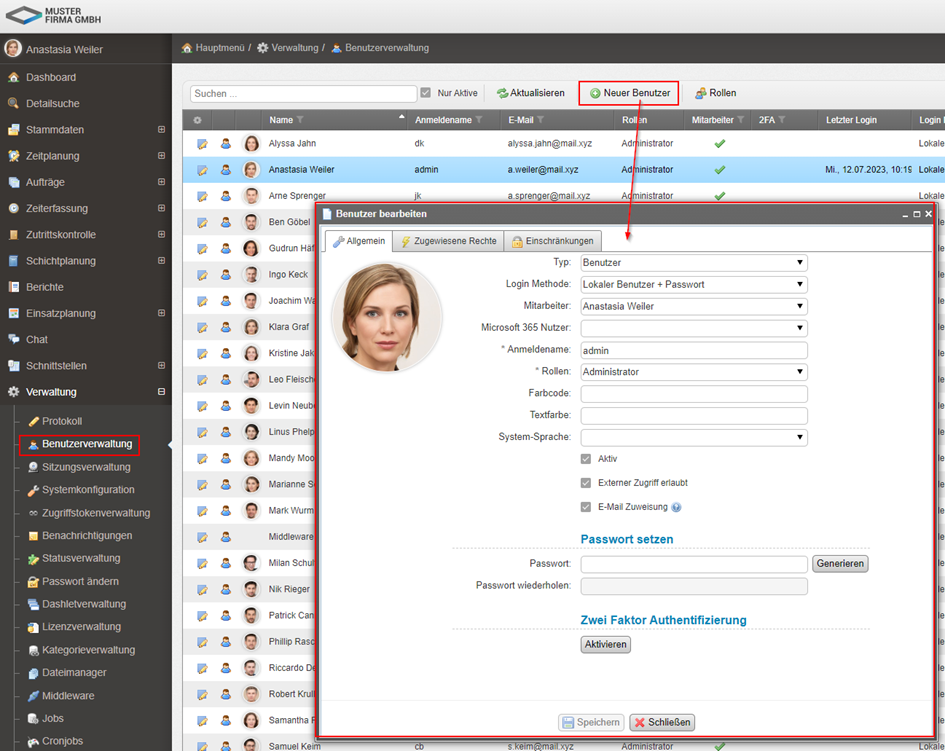Click the user icon in Arne Sprenger's row
The image size is (945, 751).
point(225,196)
